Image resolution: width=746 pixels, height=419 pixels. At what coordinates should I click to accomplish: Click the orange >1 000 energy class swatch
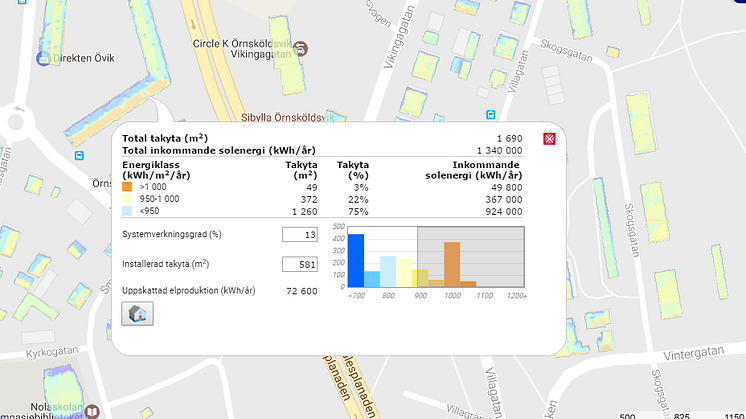click(127, 187)
